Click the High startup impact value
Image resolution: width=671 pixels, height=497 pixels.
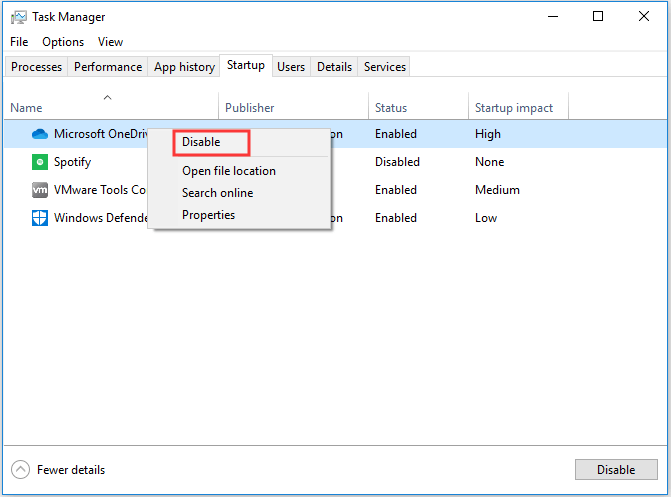488,134
